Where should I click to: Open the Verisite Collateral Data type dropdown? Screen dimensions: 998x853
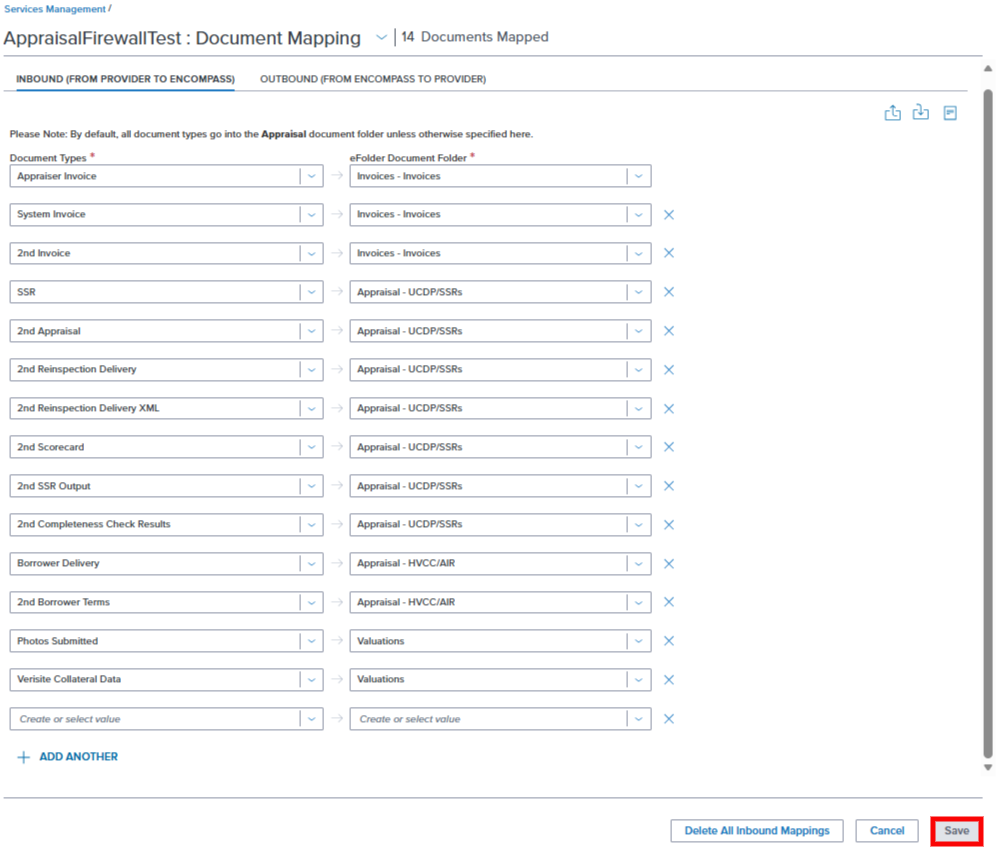311,680
